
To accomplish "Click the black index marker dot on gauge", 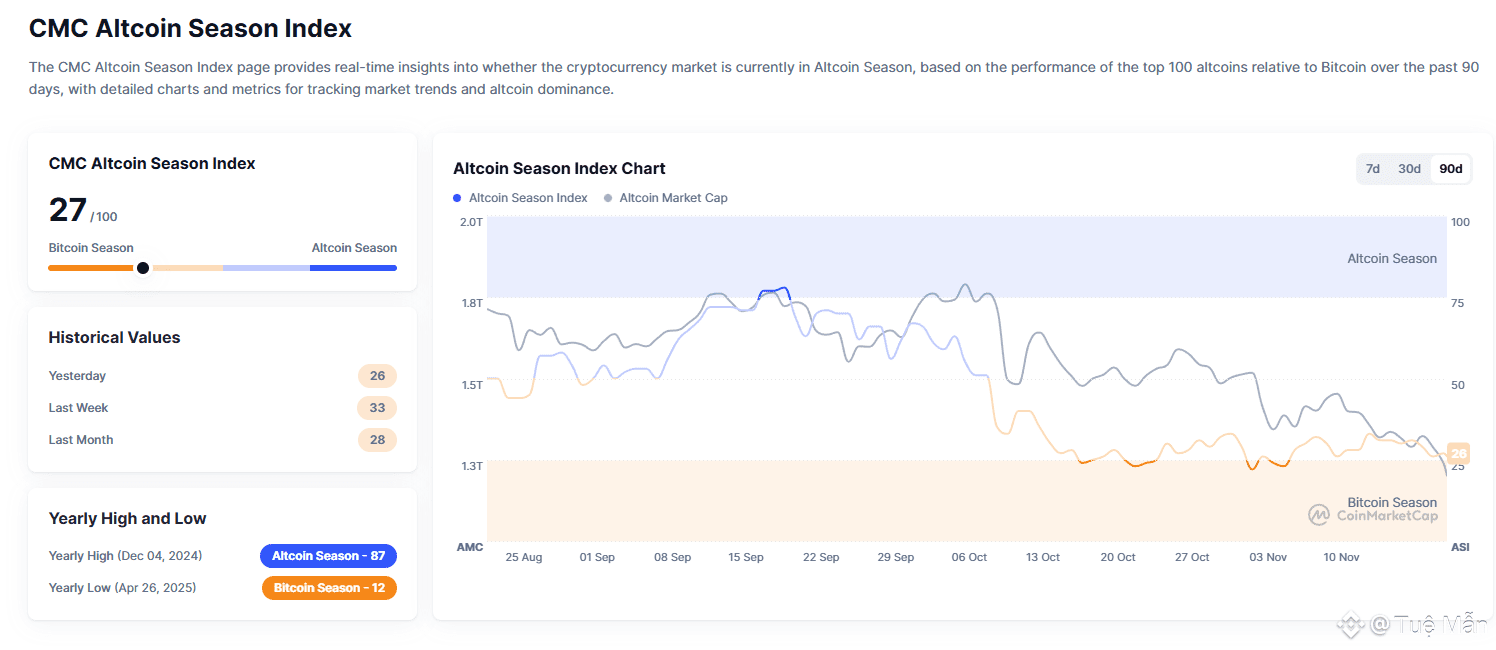I will [x=143, y=268].
